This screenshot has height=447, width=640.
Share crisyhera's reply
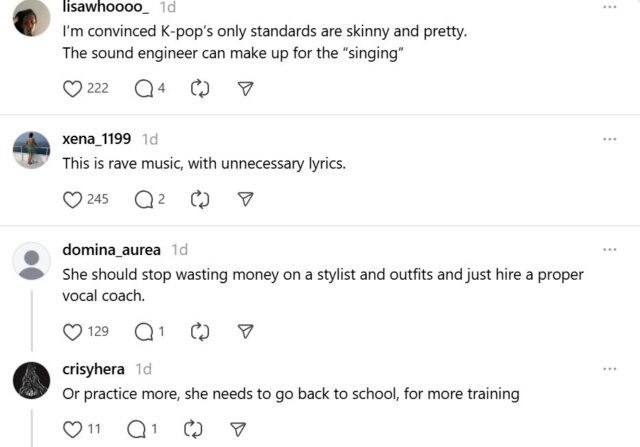238,429
